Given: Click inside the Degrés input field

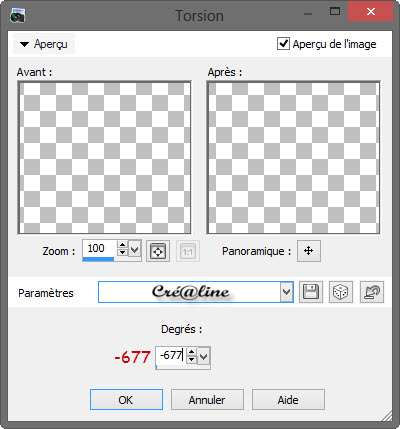Looking at the screenshot, I should [171, 356].
